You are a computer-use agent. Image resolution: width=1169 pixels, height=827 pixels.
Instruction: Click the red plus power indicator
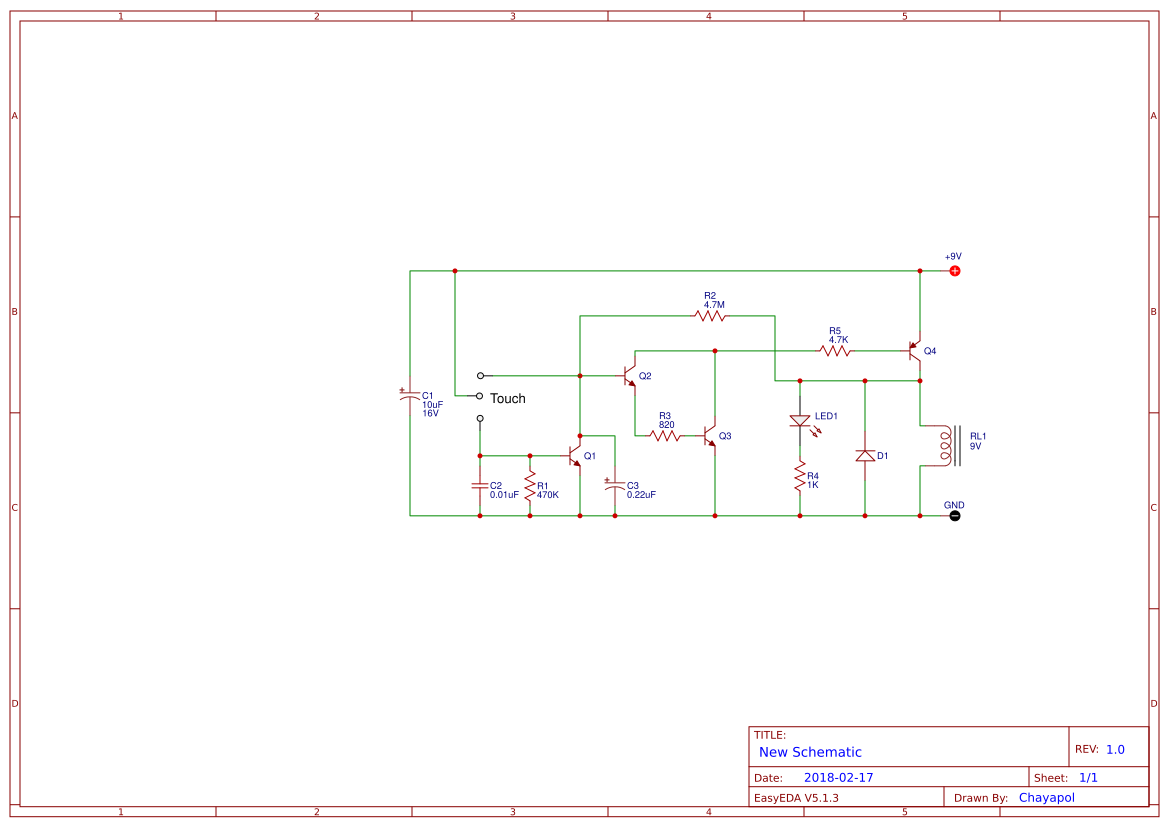pos(955,270)
